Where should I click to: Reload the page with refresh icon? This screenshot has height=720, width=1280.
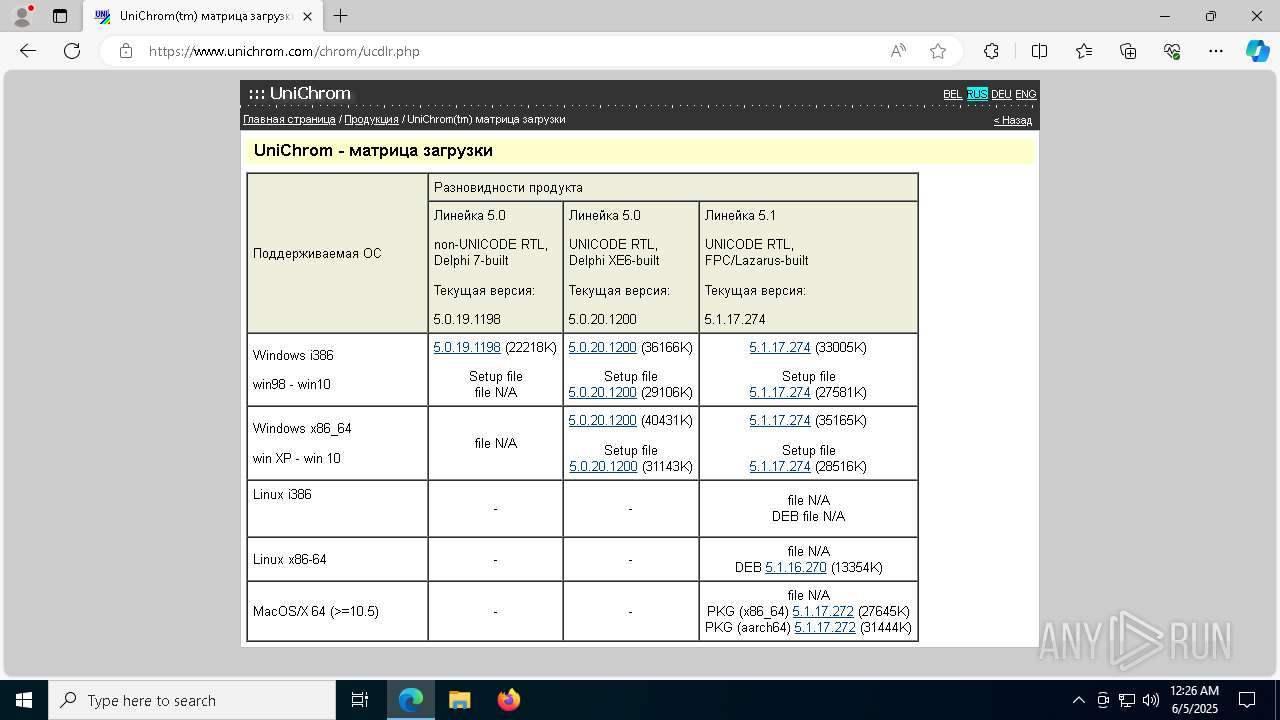72,51
